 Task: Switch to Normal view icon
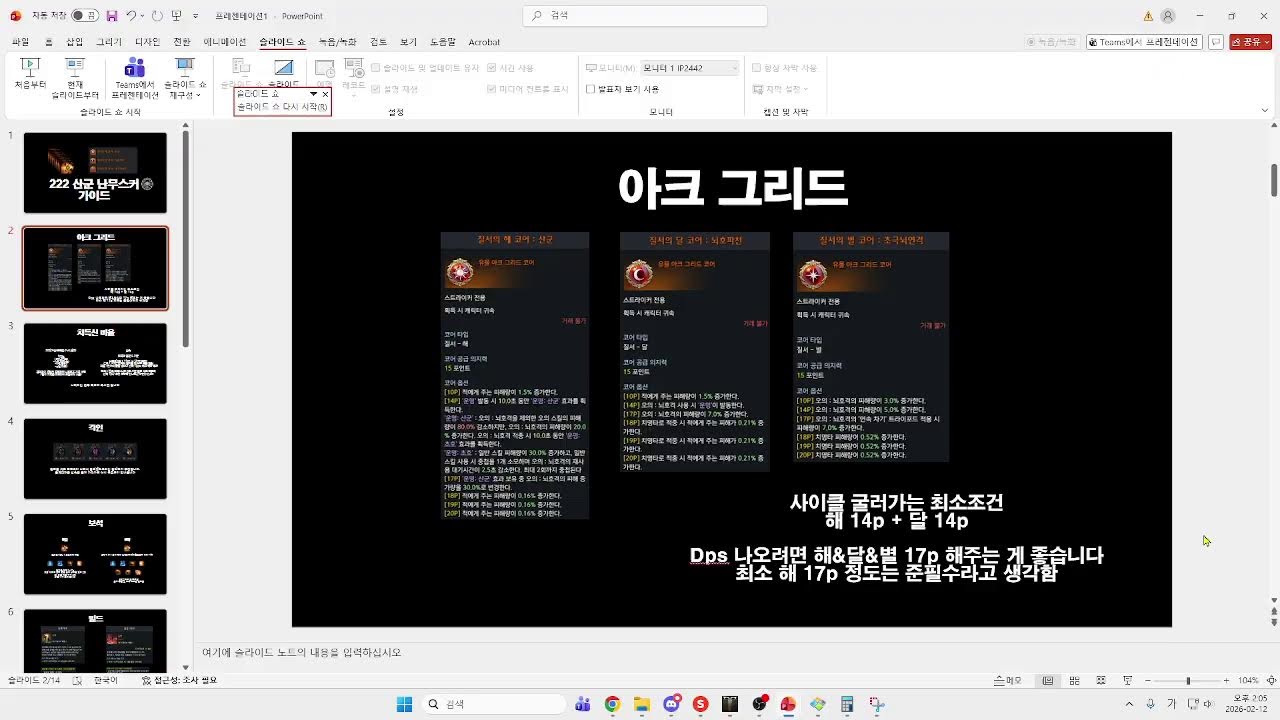coord(1048,680)
